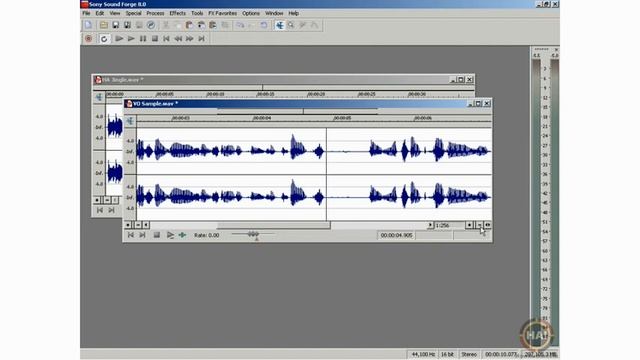Click 44,100 Hz sample rate in status bar
Screen dimensions: 640x360
(x=423, y=354)
